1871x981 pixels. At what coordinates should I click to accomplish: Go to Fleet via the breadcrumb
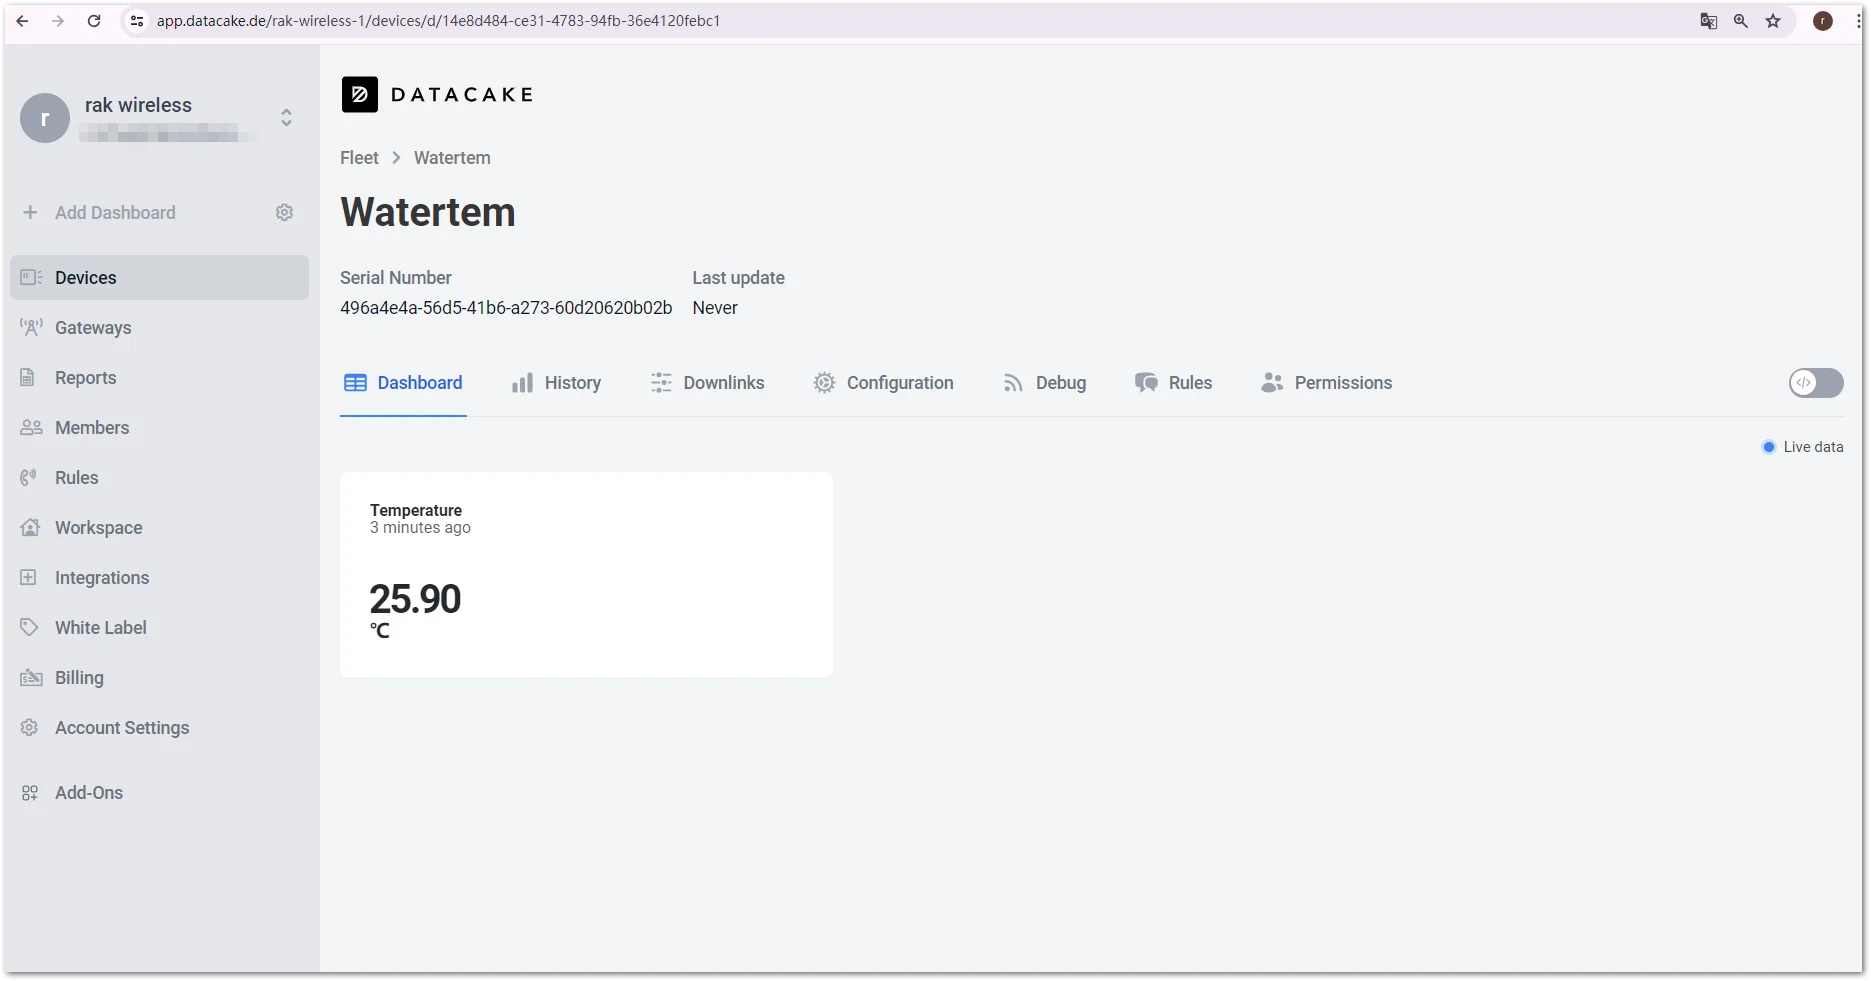pyautogui.click(x=359, y=158)
